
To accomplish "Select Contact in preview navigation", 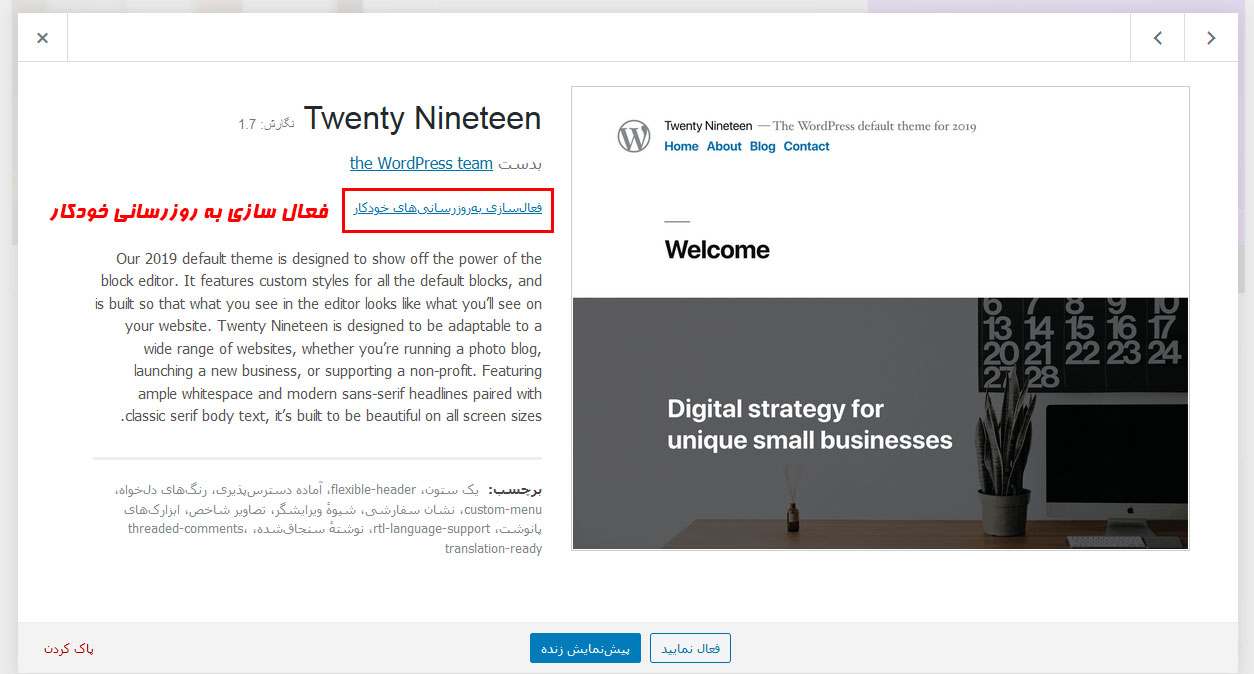I will coord(806,146).
